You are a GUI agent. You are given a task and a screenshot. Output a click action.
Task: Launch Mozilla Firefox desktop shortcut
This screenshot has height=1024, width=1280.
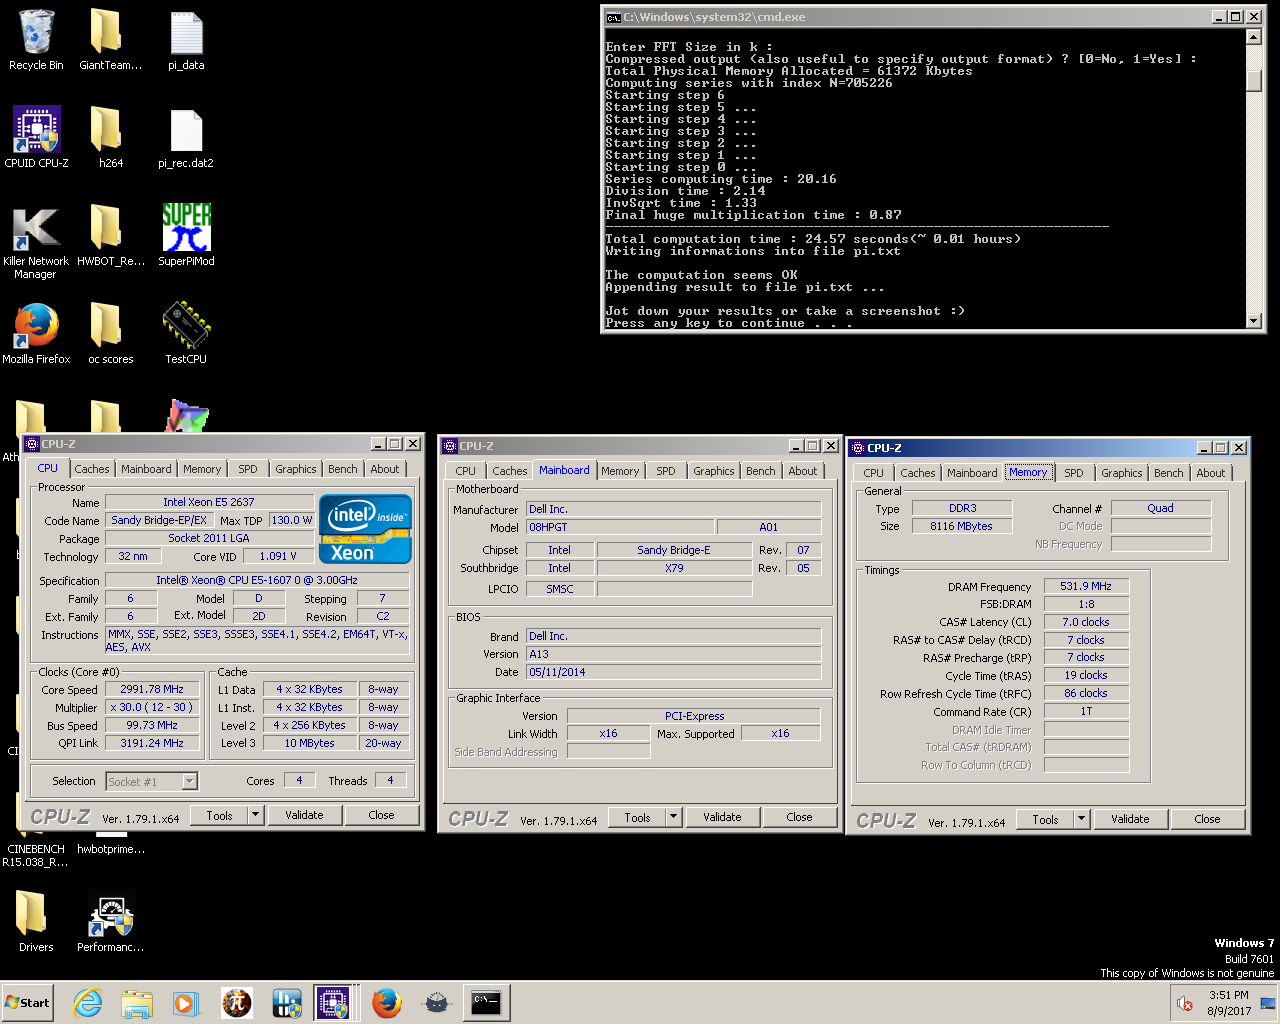point(36,333)
